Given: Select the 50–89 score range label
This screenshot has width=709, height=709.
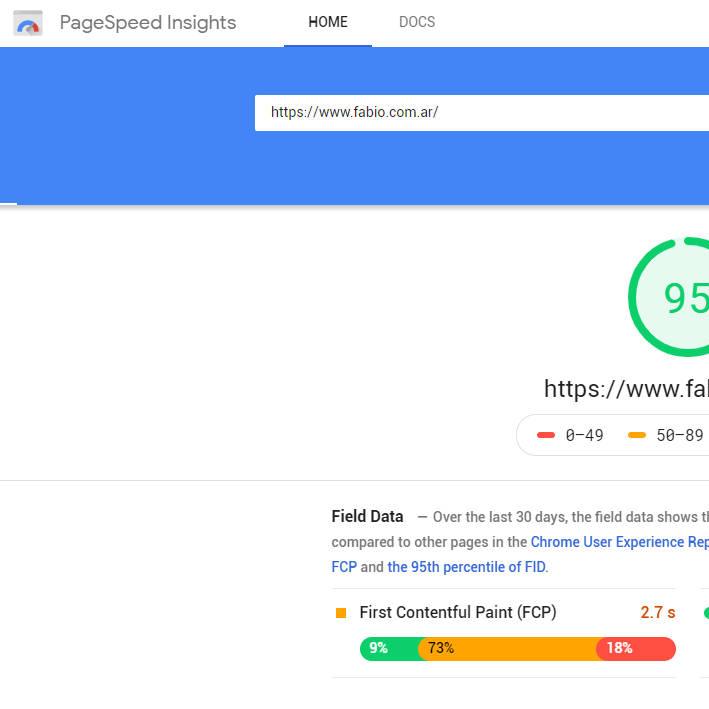Looking at the screenshot, I should [x=680, y=435].
